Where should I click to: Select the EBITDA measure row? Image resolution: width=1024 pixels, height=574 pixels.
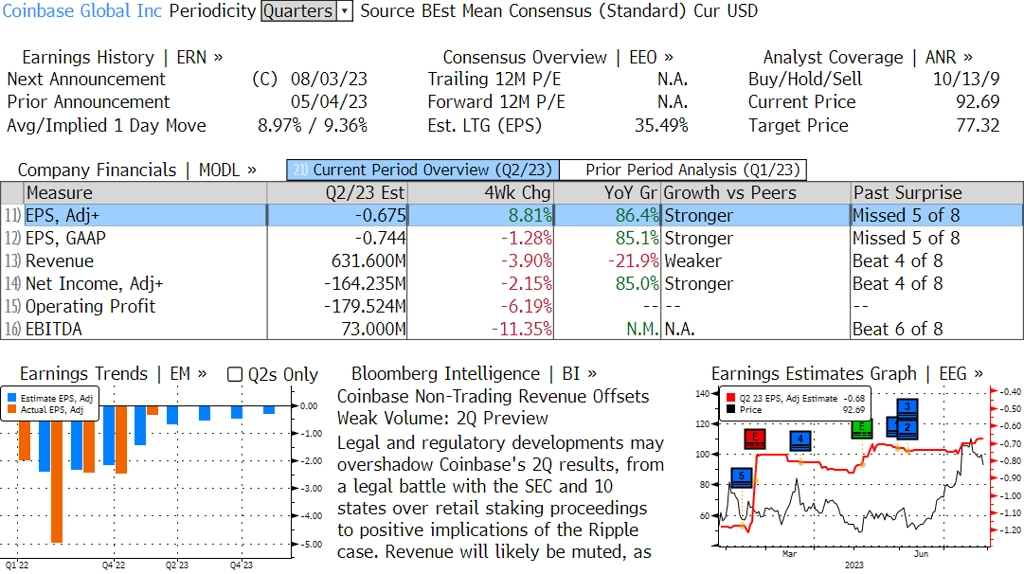pos(512,329)
